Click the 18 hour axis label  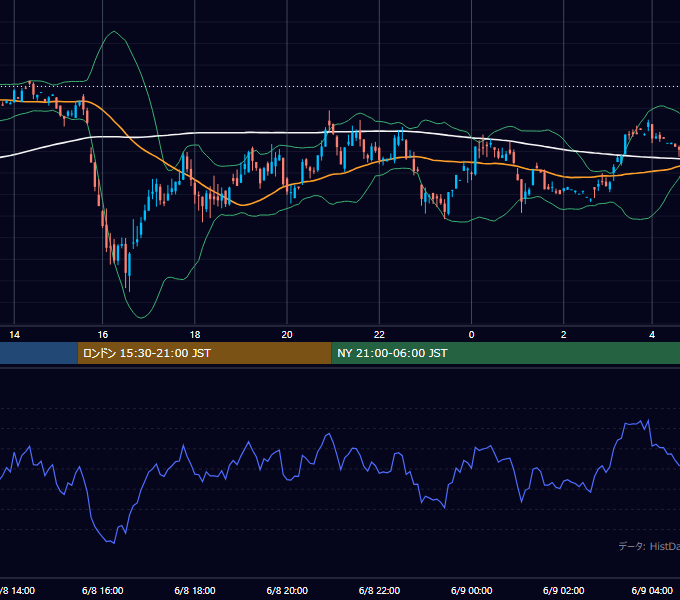point(195,335)
